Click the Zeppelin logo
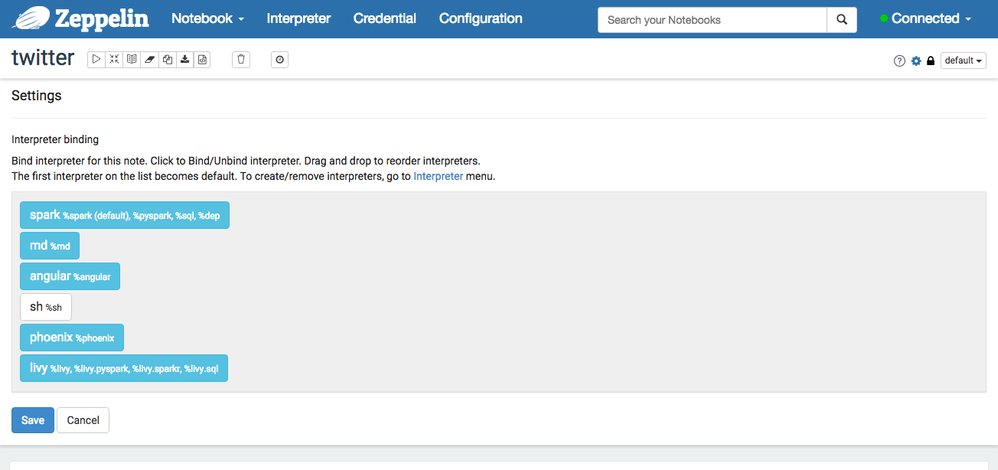The height and width of the screenshot is (470, 998). pos(81,18)
